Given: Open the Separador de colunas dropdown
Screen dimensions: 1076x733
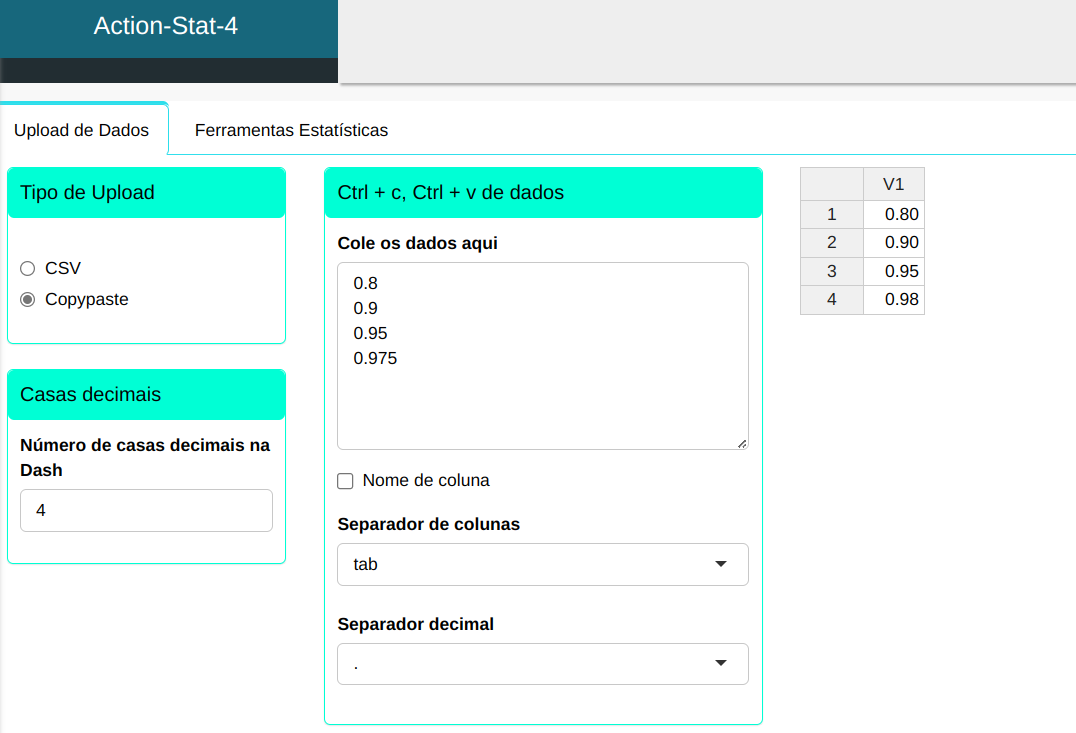Looking at the screenshot, I should (542, 564).
